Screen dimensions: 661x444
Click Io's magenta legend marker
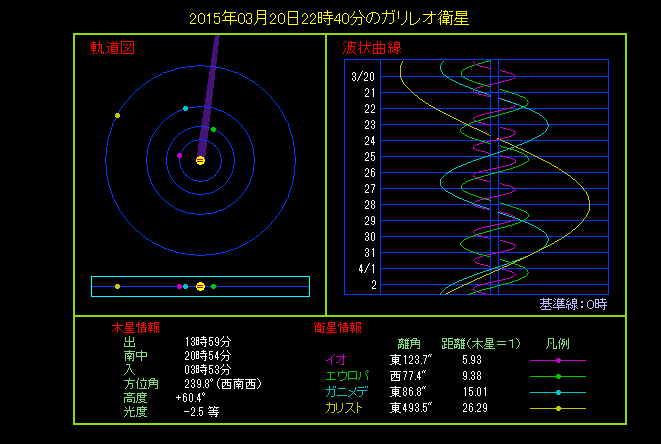pos(557,360)
